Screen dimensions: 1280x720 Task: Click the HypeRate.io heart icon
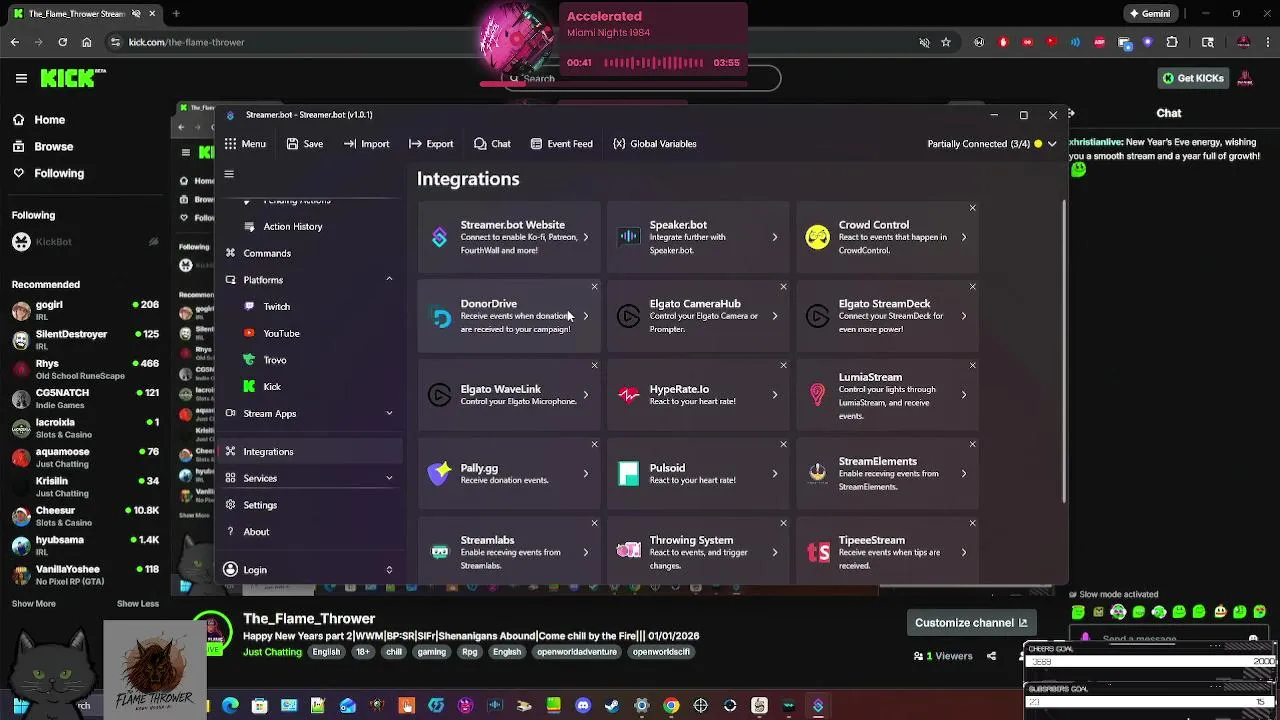point(629,395)
